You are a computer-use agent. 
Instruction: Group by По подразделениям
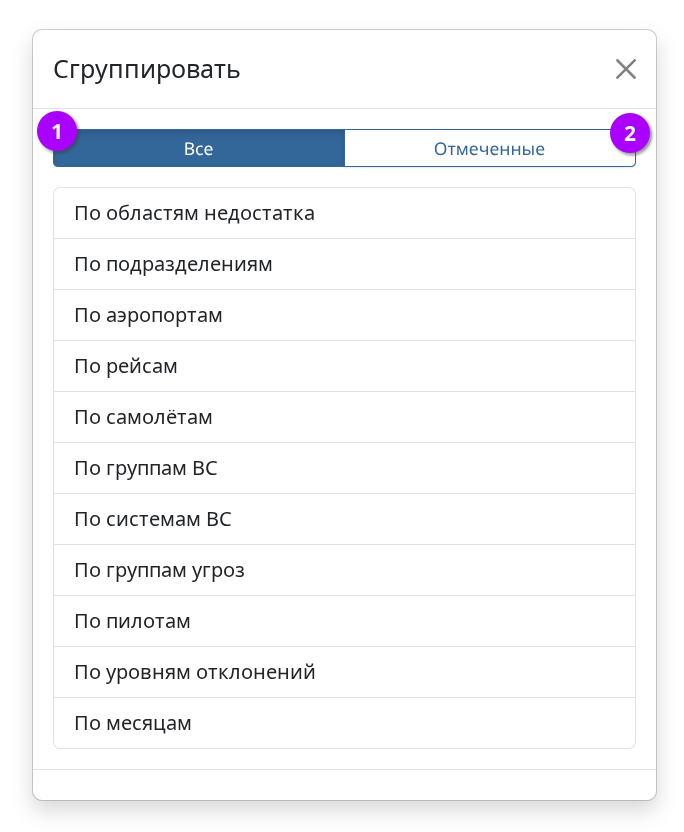click(344, 264)
